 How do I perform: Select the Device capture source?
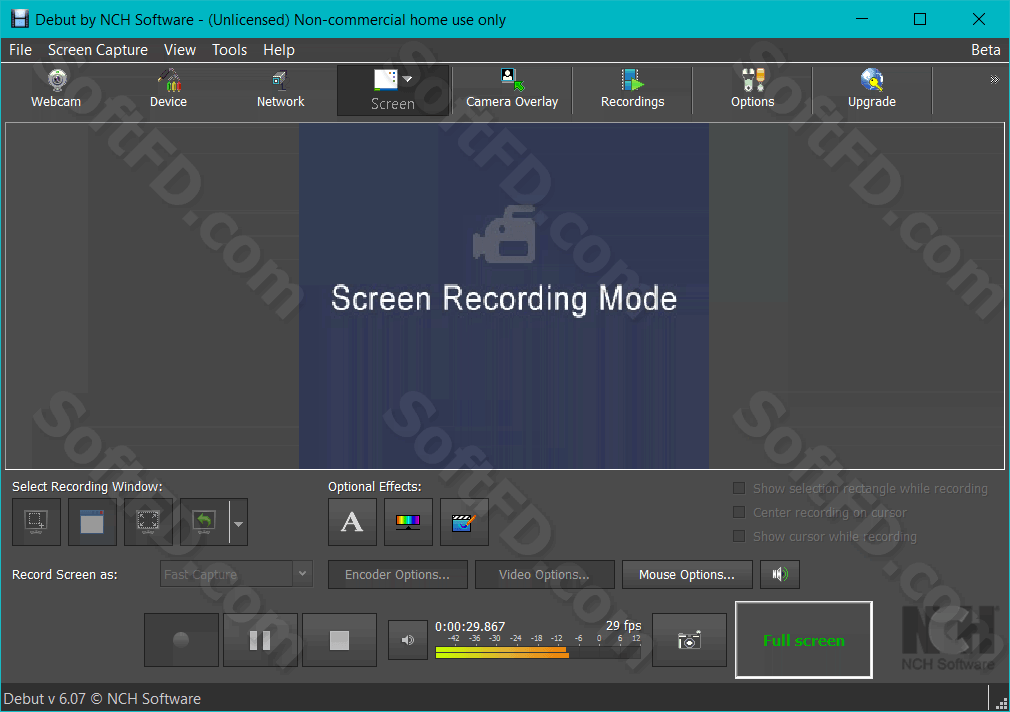(168, 90)
